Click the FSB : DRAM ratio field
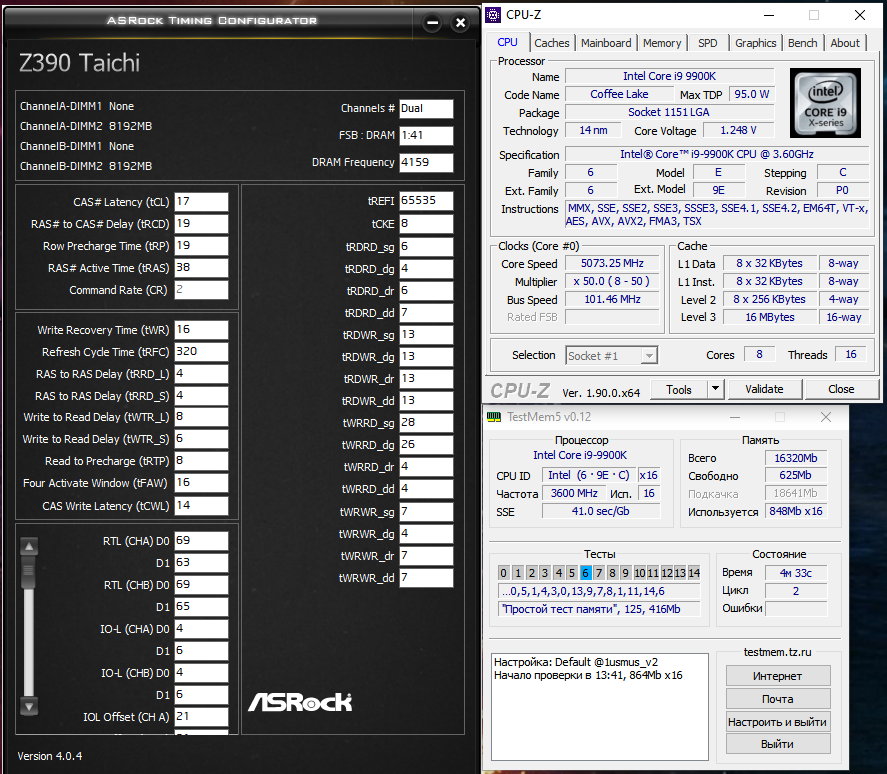Viewport: 887px width, 774px height. point(427,135)
